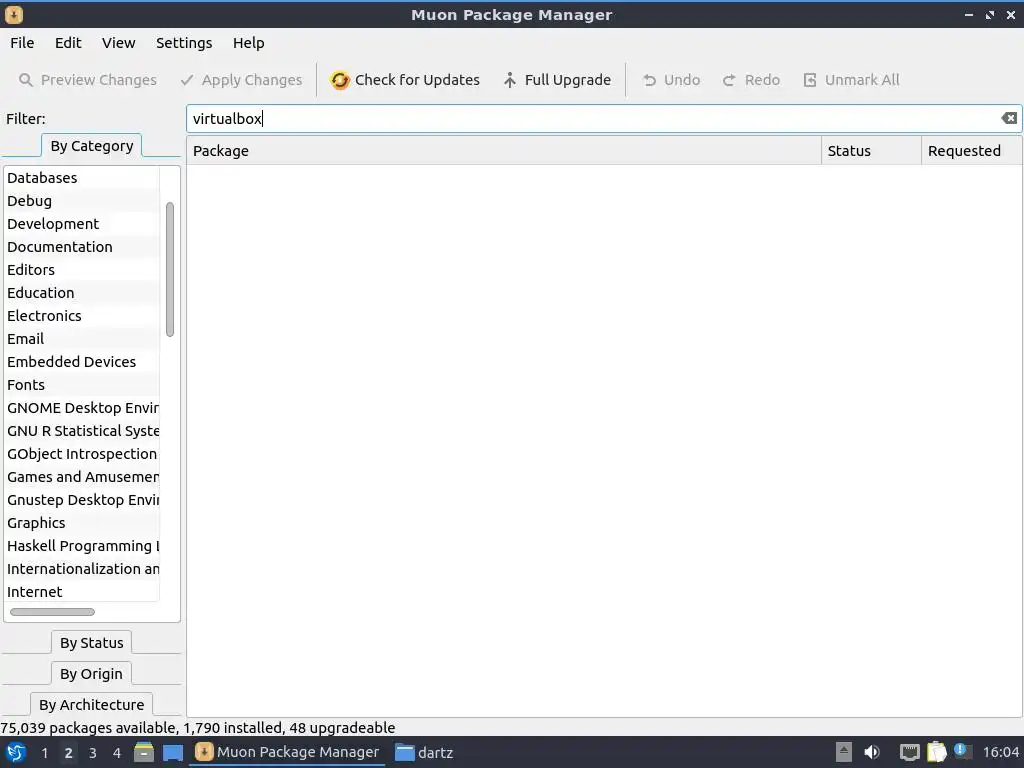The width and height of the screenshot is (1024, 768).
Task: Select the Debug category
Action: click(82, 200)
